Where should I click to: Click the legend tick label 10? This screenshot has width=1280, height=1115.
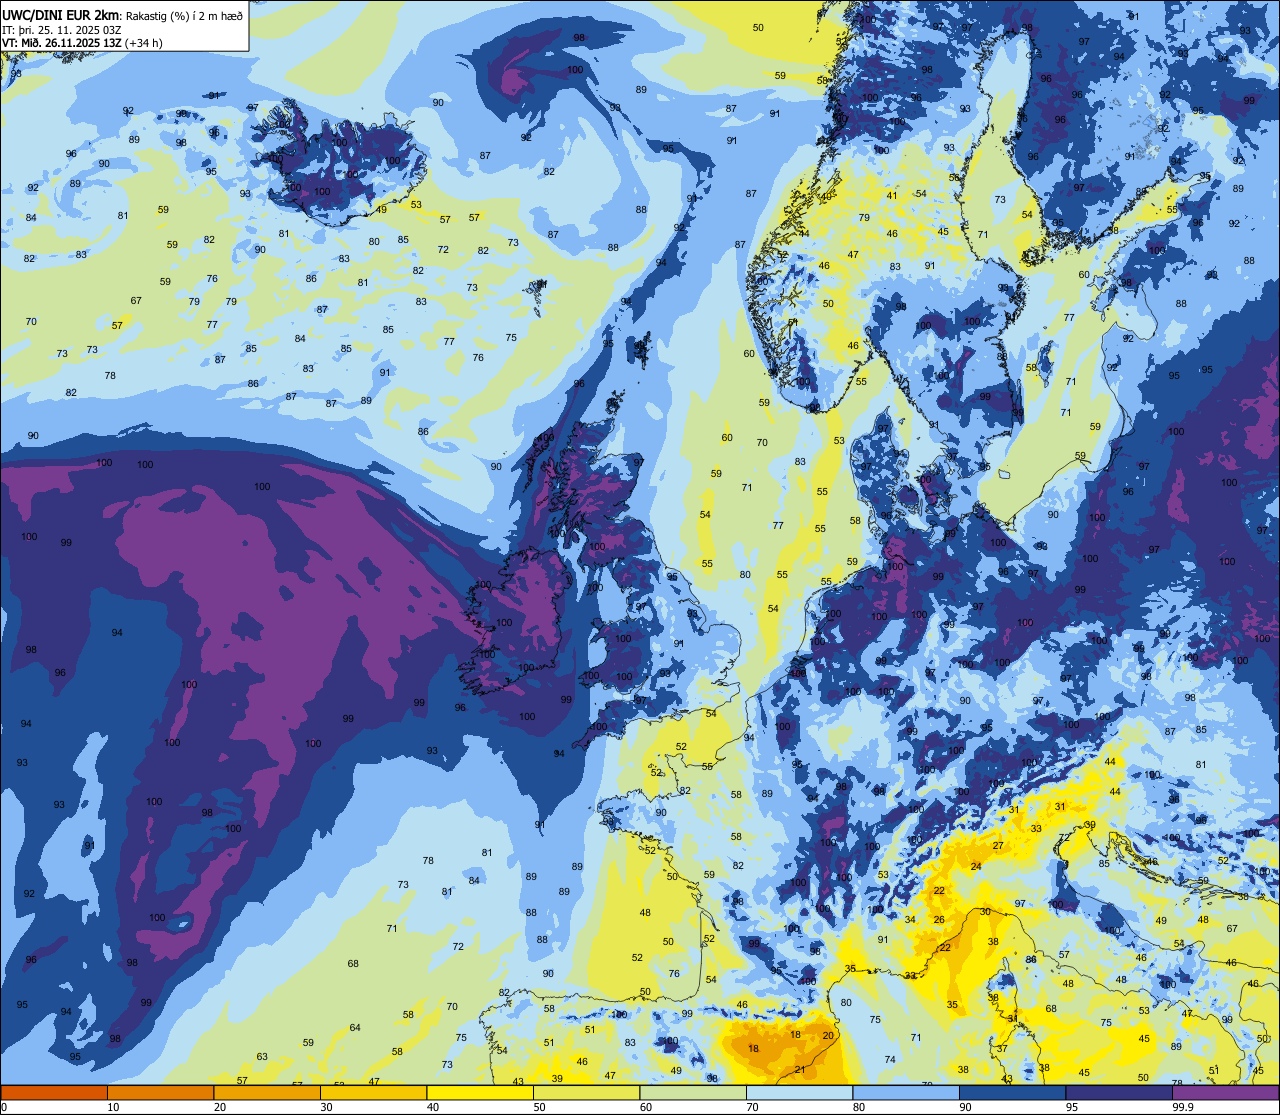(113, 1107)
